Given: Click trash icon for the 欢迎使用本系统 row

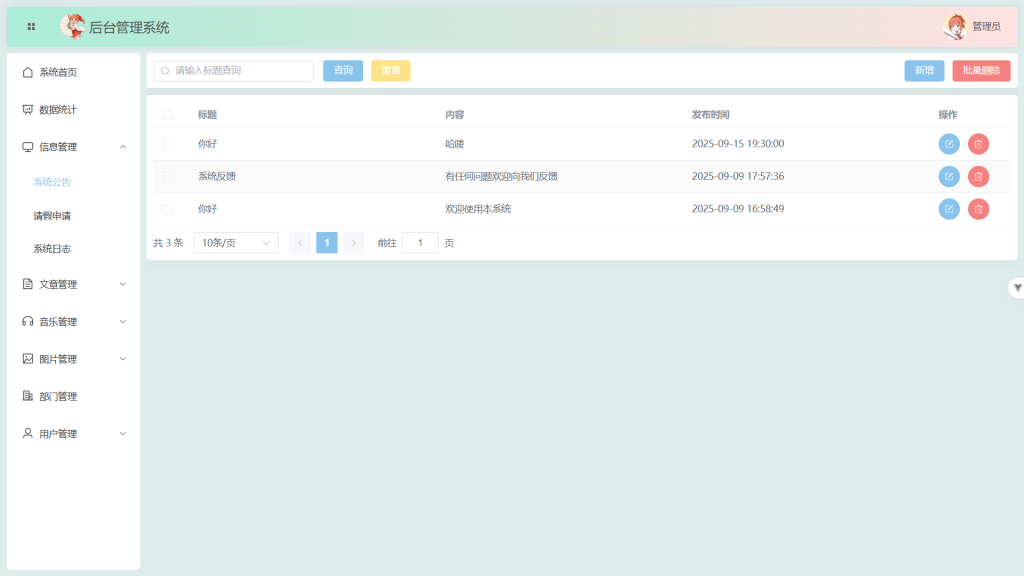Looking at the screenshot, I should click(978, 209).
